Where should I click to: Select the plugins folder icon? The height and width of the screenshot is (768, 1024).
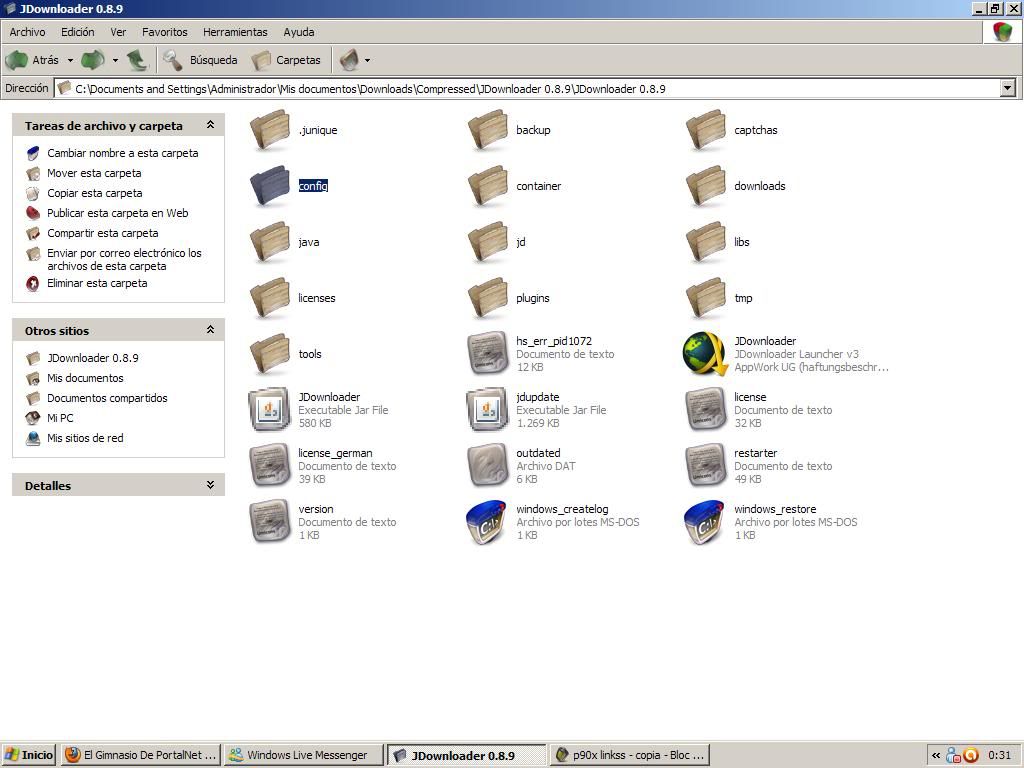point(488,298)
